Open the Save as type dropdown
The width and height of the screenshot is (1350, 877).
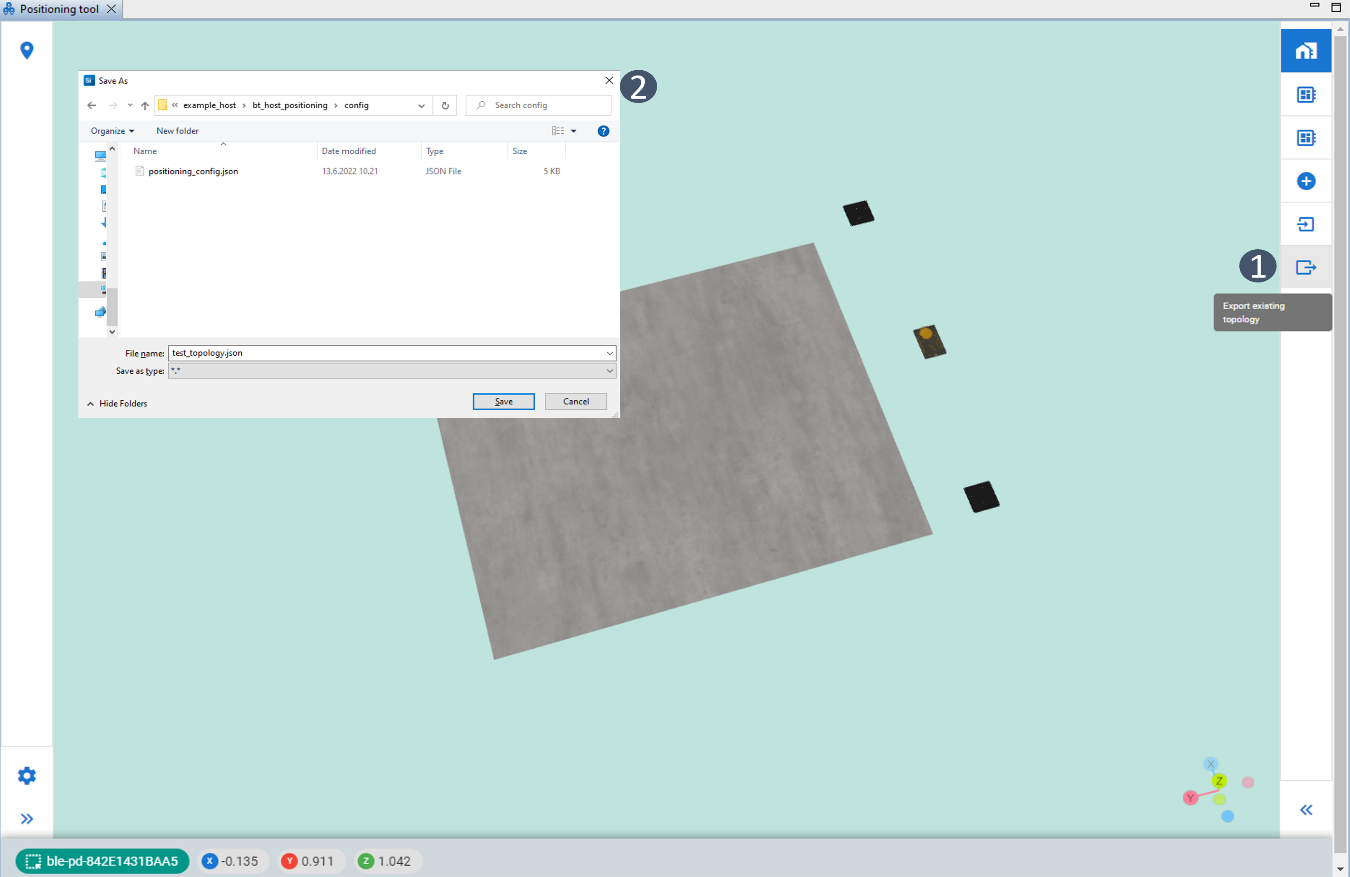pos(392,371)
